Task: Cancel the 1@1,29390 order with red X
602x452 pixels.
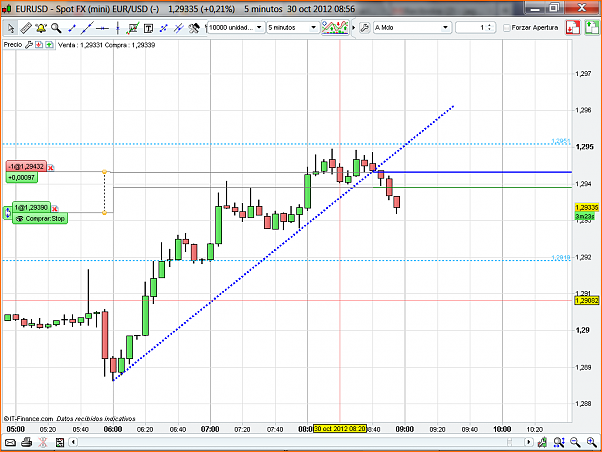Action: coord(55,209)
